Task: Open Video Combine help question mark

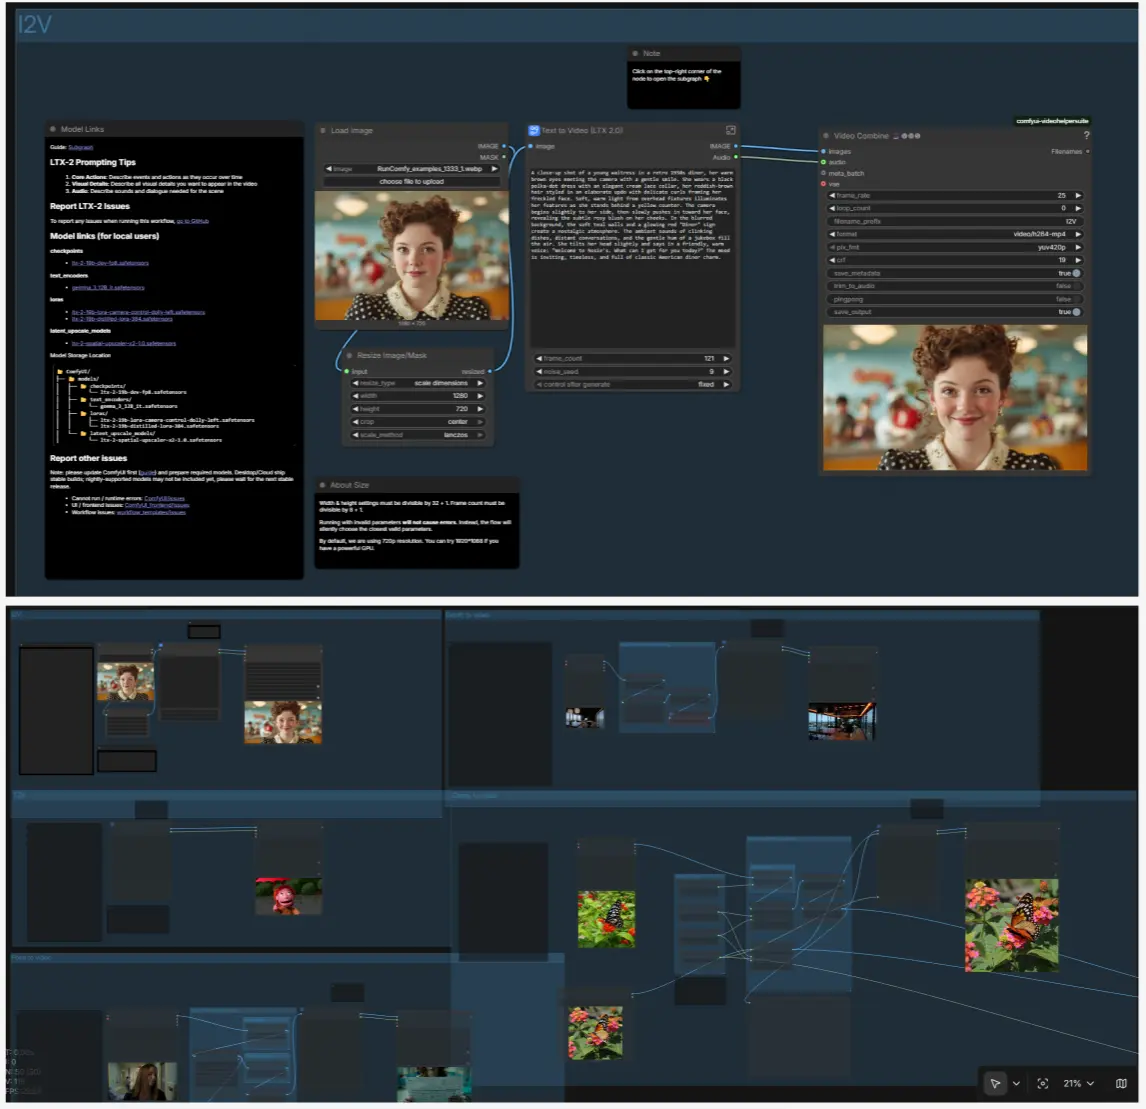Action: (x=1086, y=135)
